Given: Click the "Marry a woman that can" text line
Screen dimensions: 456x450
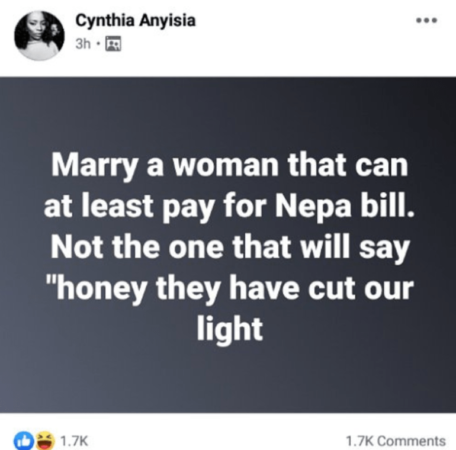Looking at the screenshot, I should (230, 166).
